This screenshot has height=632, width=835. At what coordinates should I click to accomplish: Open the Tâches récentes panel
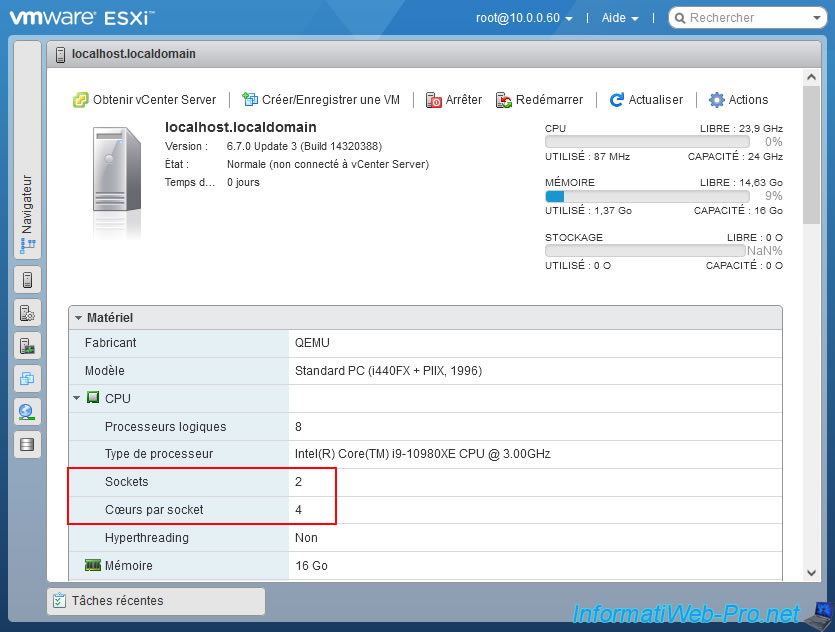point(155,601)
